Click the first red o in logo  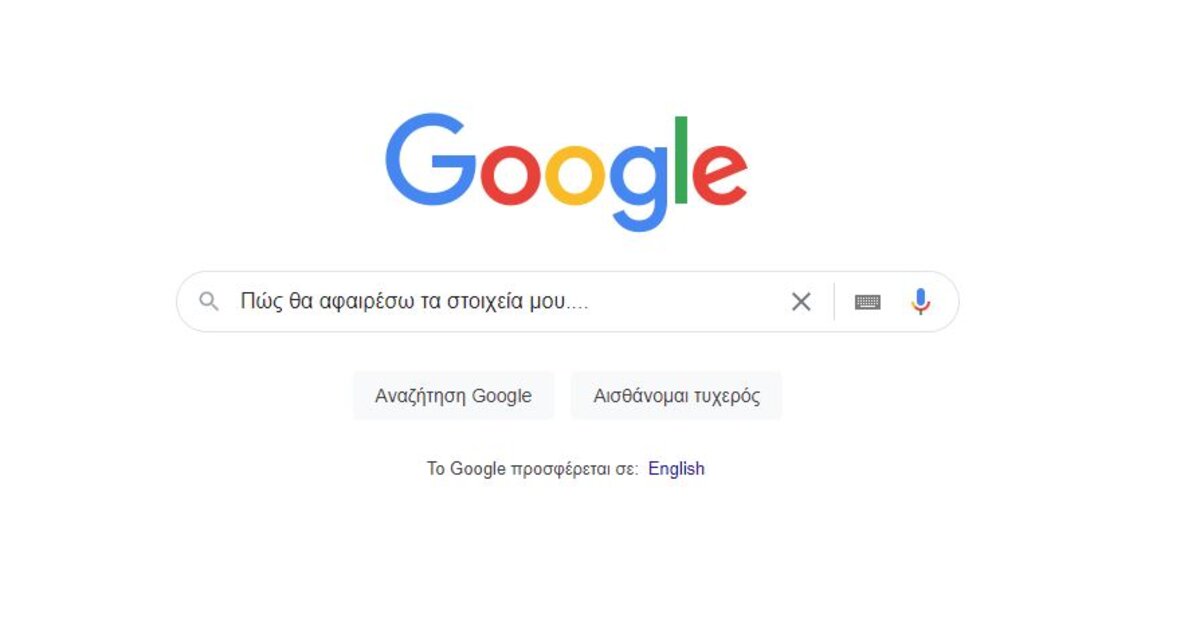pyautogui.click(x=510, y=175)
